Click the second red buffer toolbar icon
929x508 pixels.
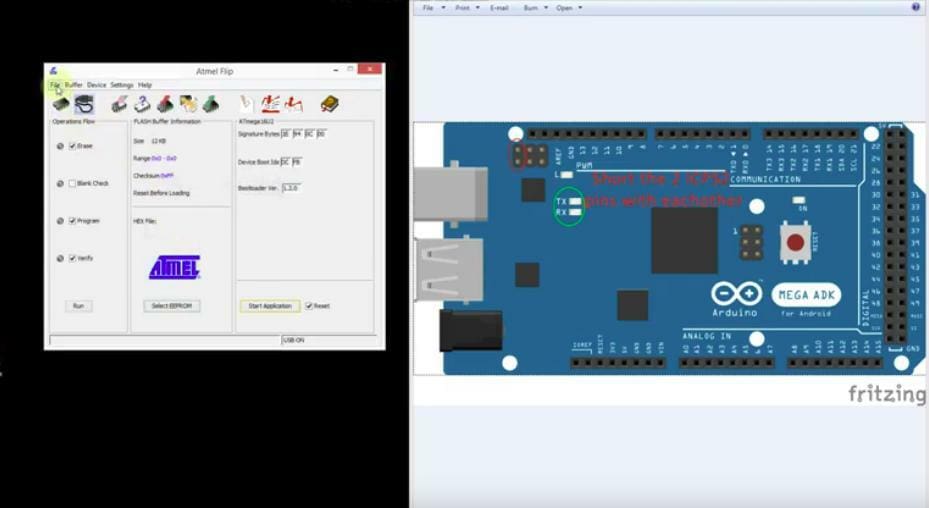293,104
